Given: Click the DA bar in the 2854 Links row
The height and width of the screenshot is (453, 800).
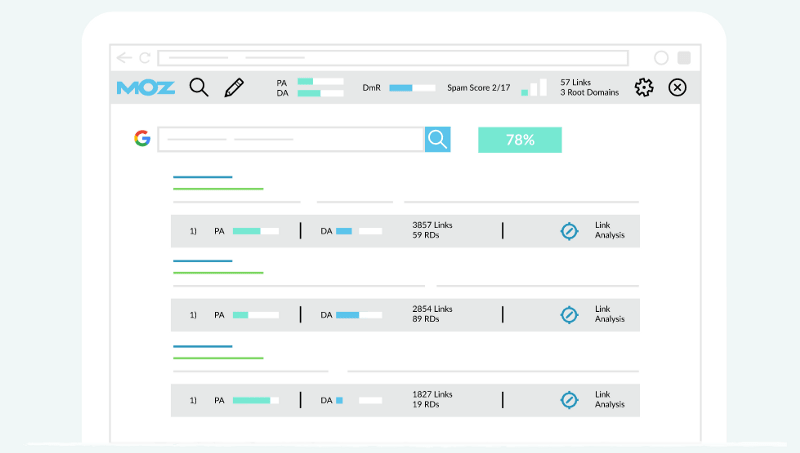Looking at the screenshot, I should point(359,315).
